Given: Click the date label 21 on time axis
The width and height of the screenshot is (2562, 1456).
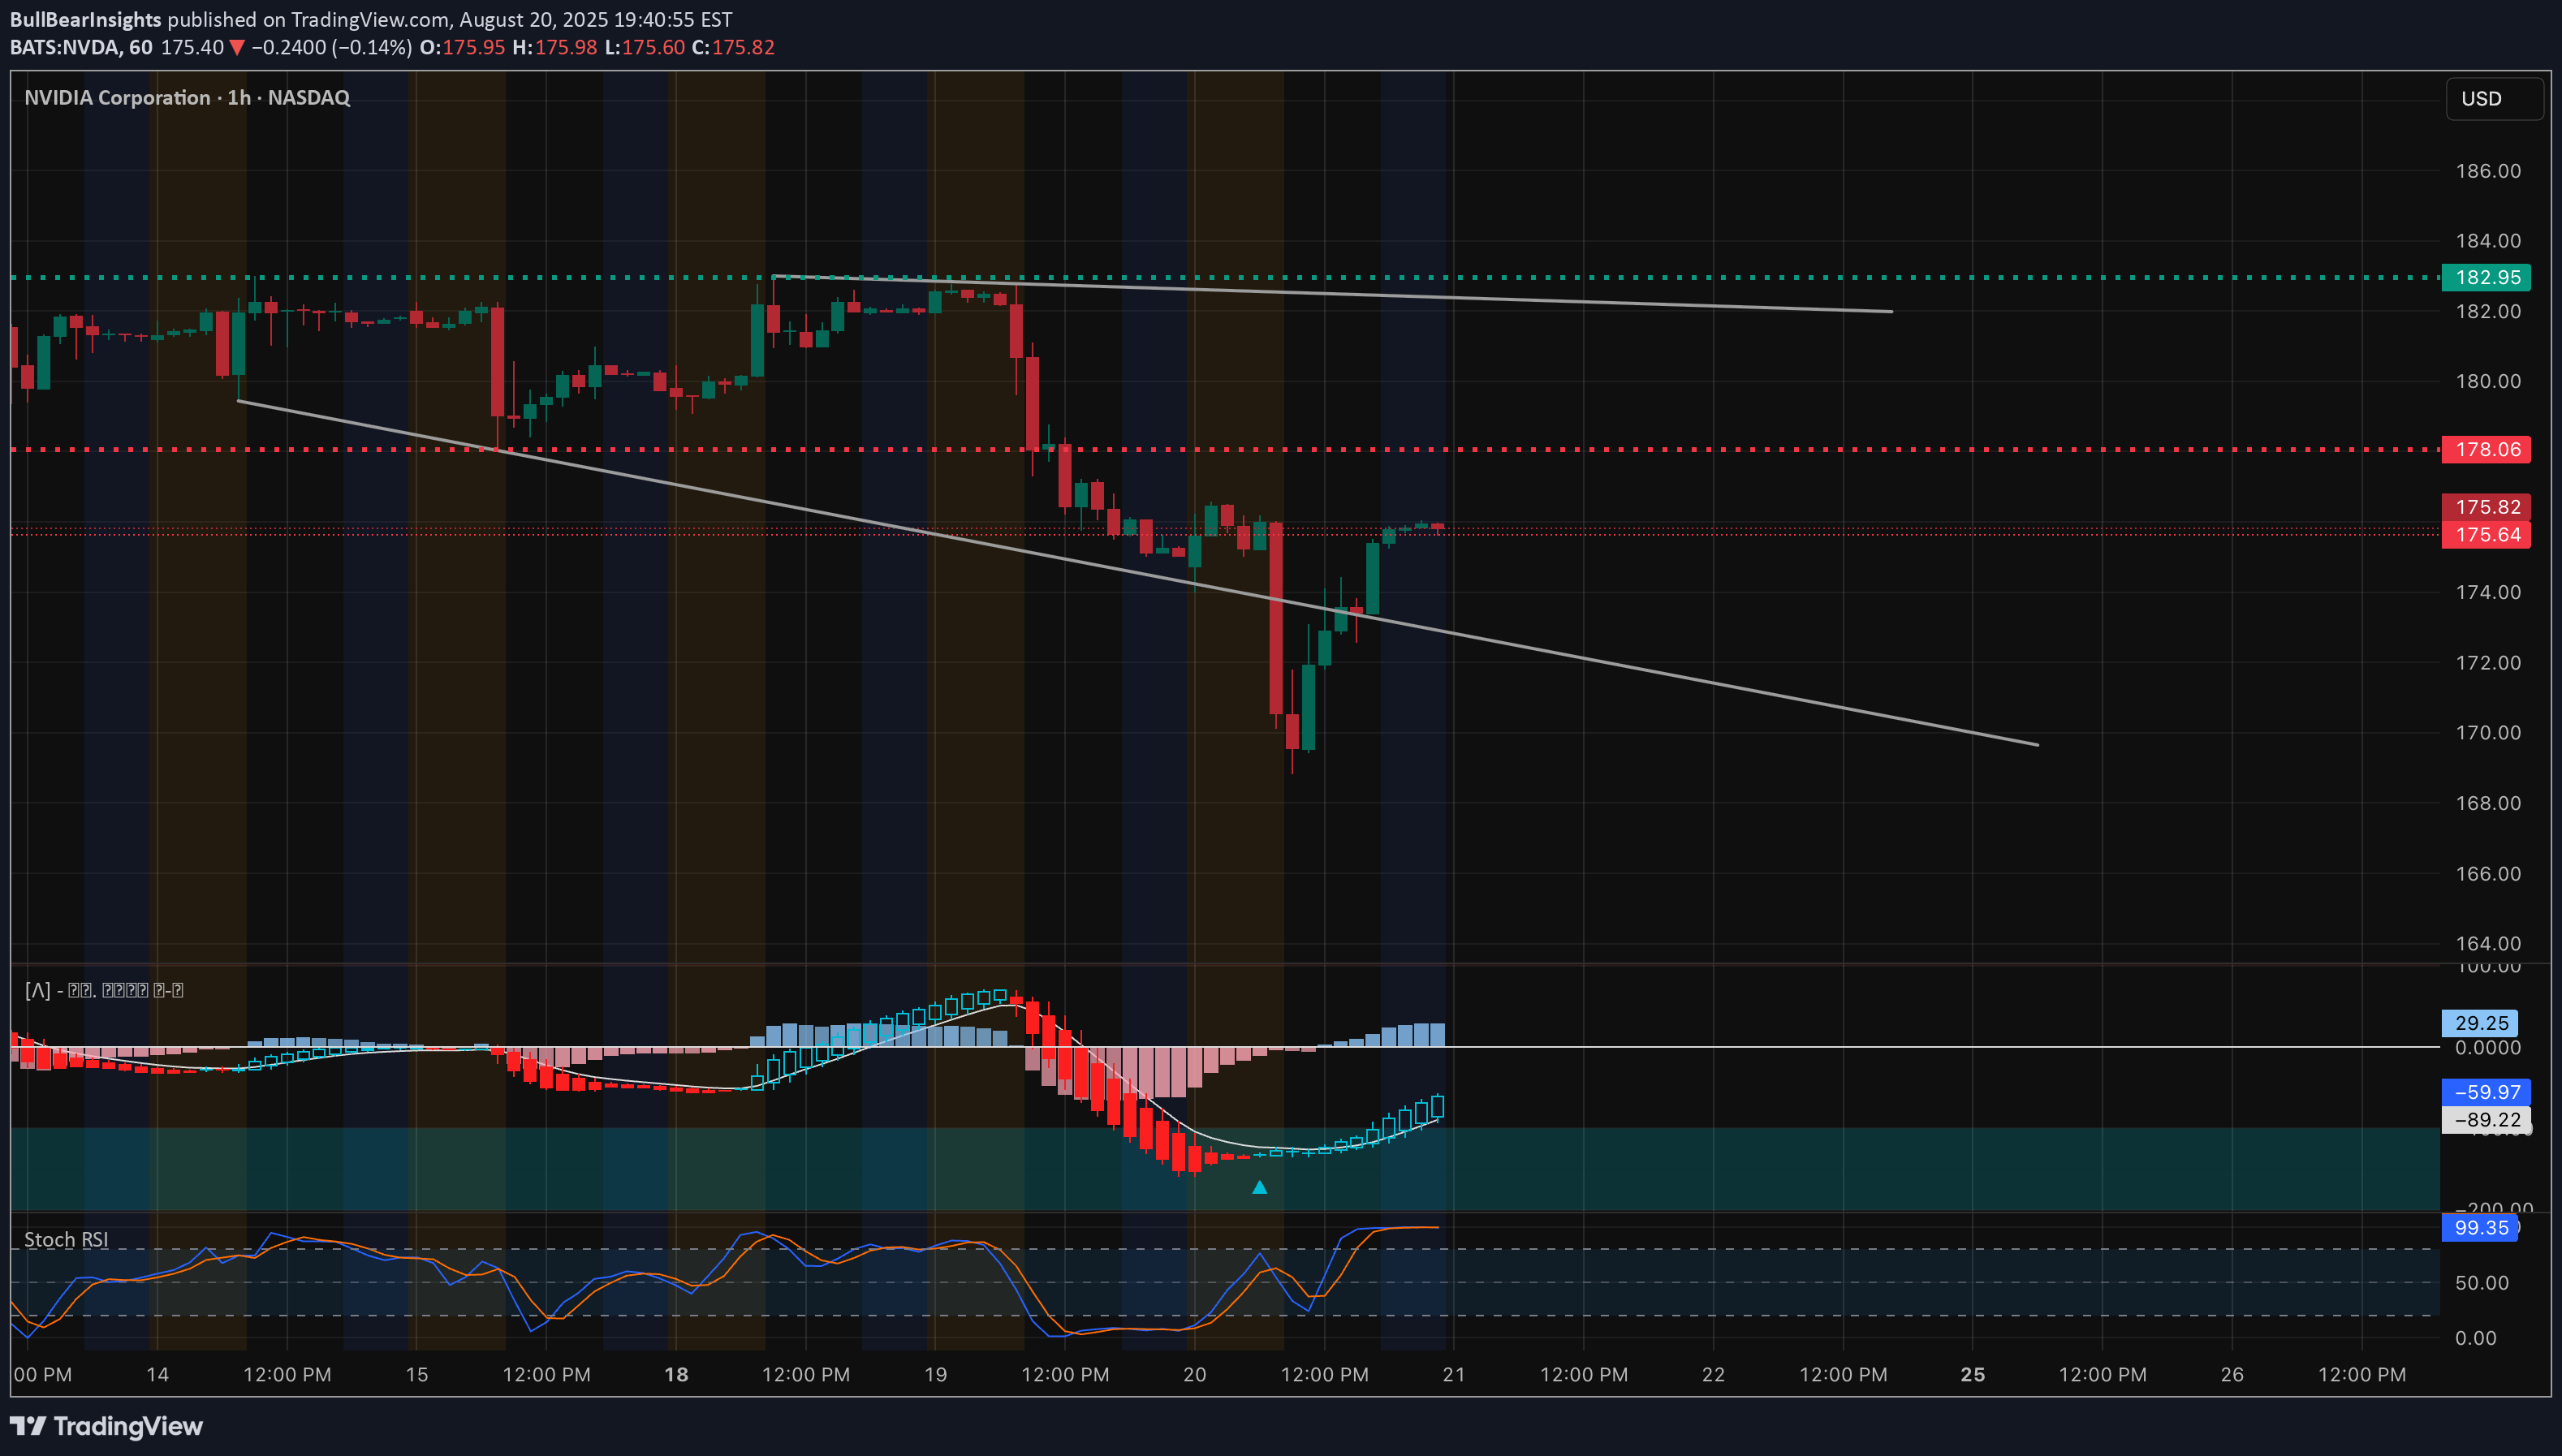Looking at the screenshot, I should (1454, 1374).
